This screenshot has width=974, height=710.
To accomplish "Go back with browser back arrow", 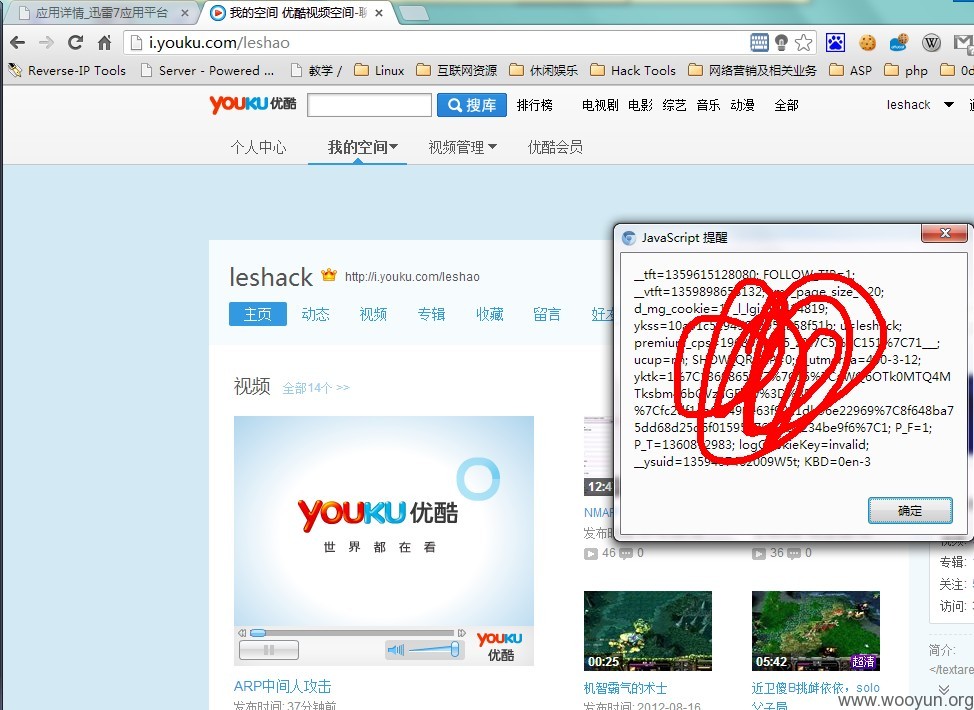I will tap(17, 43).
